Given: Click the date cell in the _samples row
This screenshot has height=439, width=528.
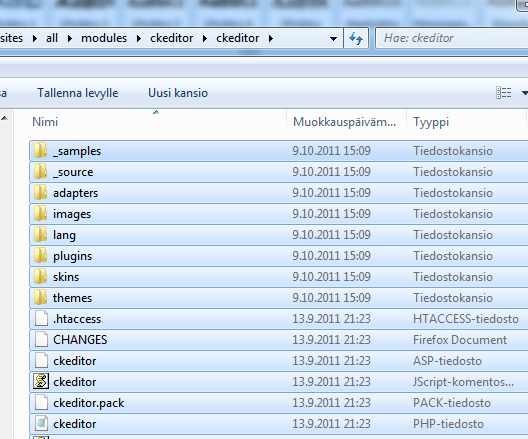Looking at the screenshot, I should [x=331, y=150].
